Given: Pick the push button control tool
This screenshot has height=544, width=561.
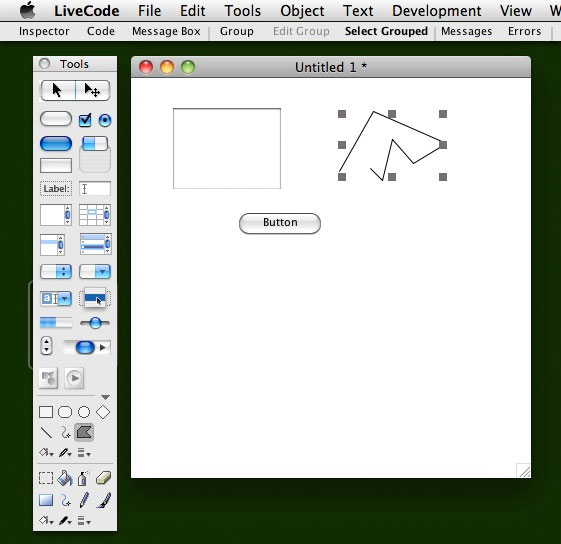Looking at the screenshot, I should tap(56, 119).
